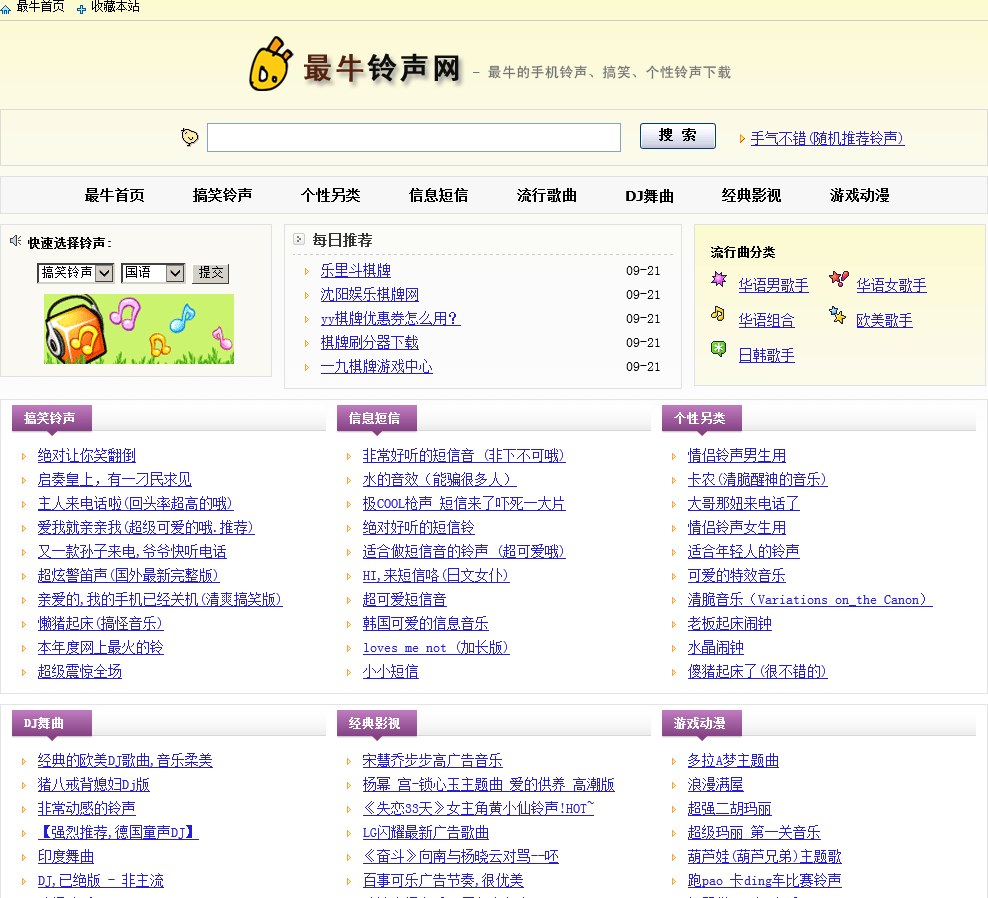Screen dimensions: 988x898
Task: Open the 宋慧乔步步高广告音乐 link
Action: [432, 761]
